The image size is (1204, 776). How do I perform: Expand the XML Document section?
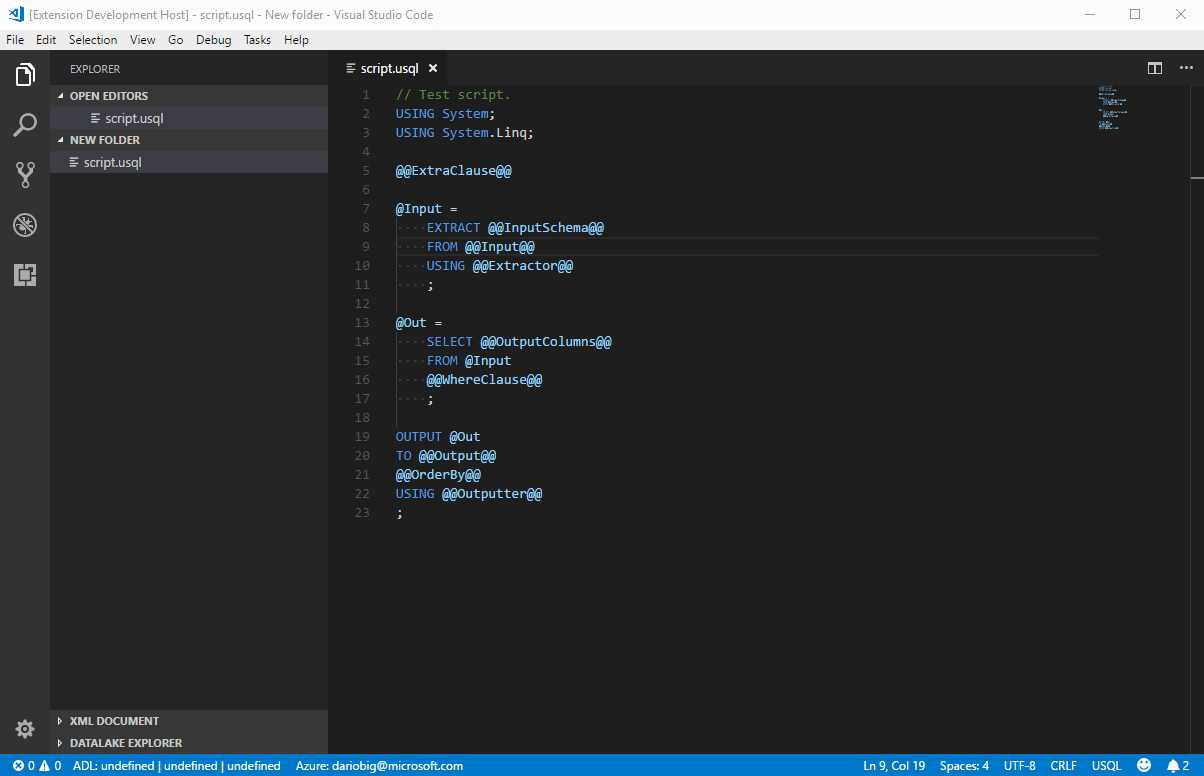189,721
